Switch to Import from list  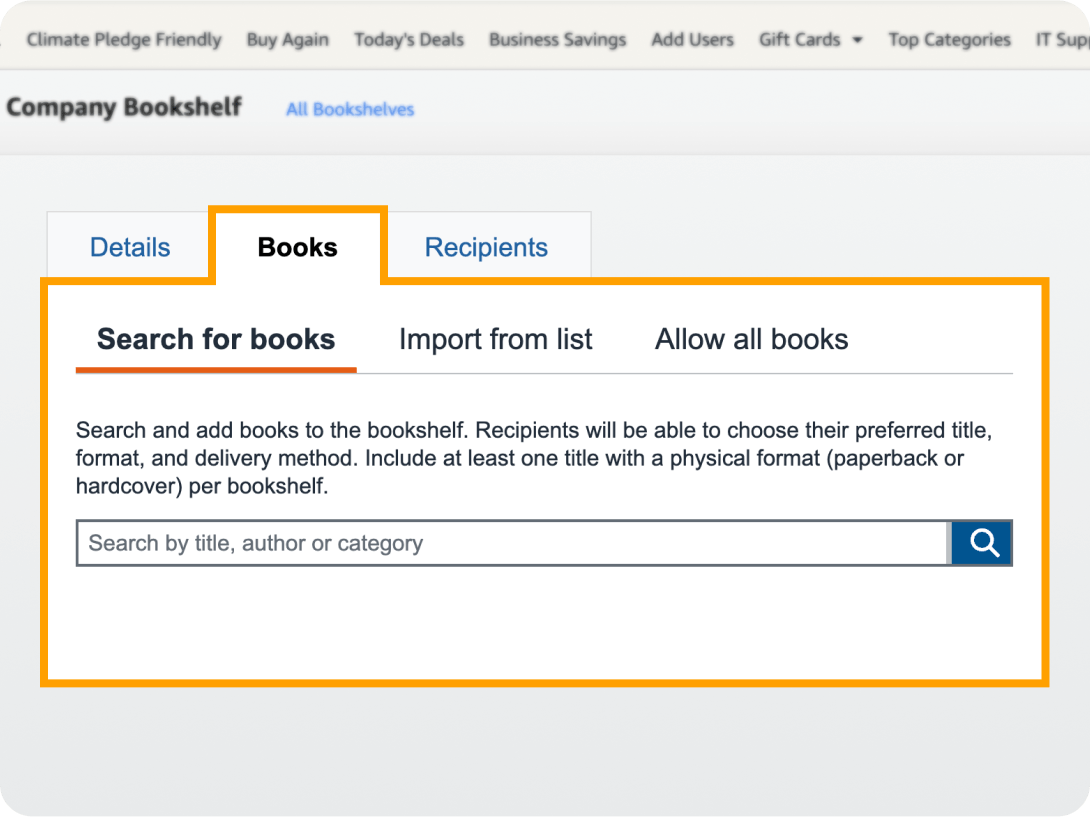(495, 340)
